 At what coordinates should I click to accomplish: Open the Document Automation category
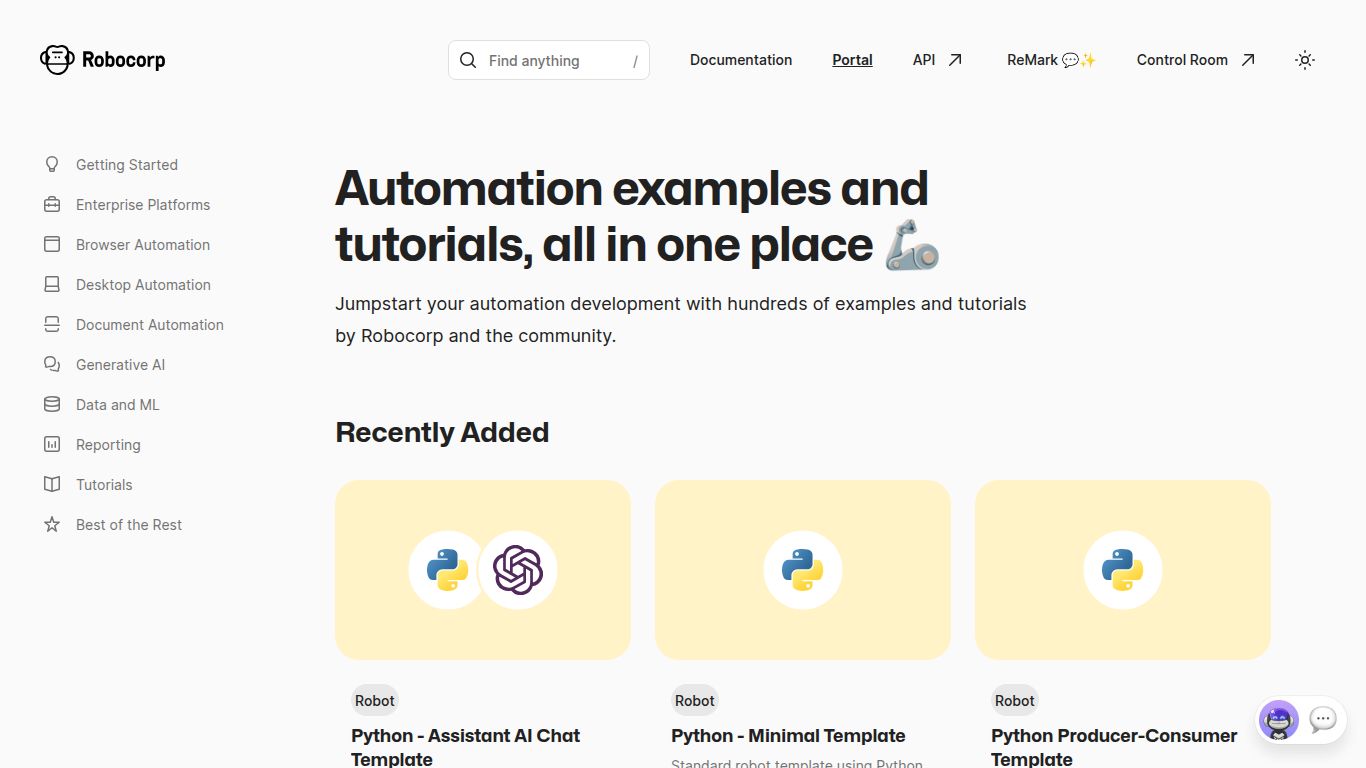(150, 325)
